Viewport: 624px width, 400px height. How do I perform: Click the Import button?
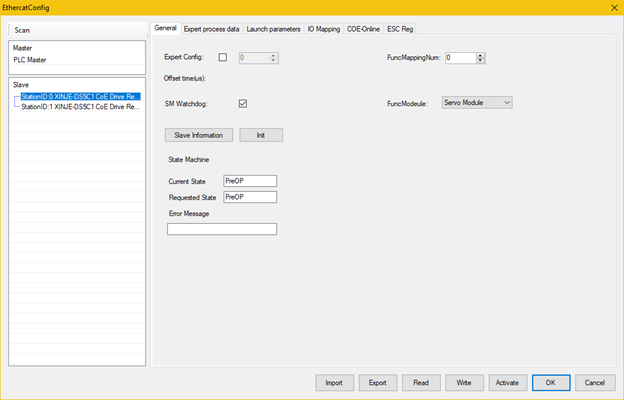tap(334, 382)
